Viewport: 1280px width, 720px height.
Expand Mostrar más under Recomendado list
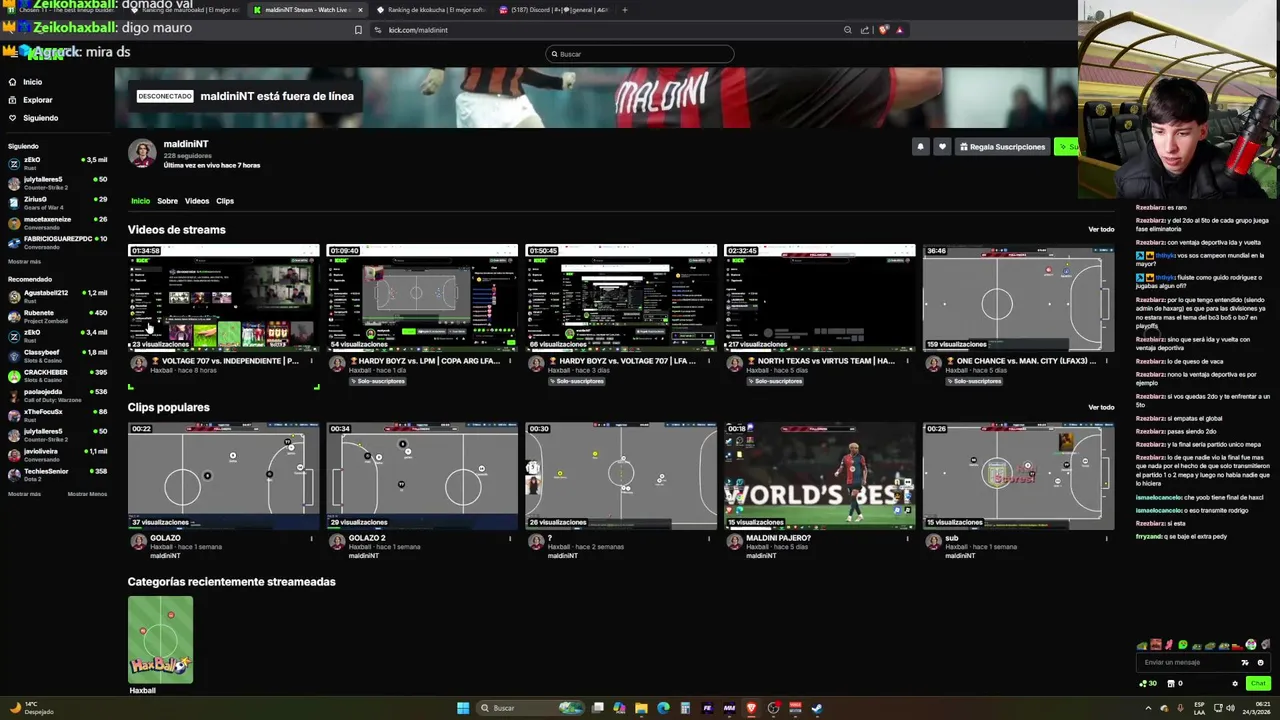click(25, 494)
